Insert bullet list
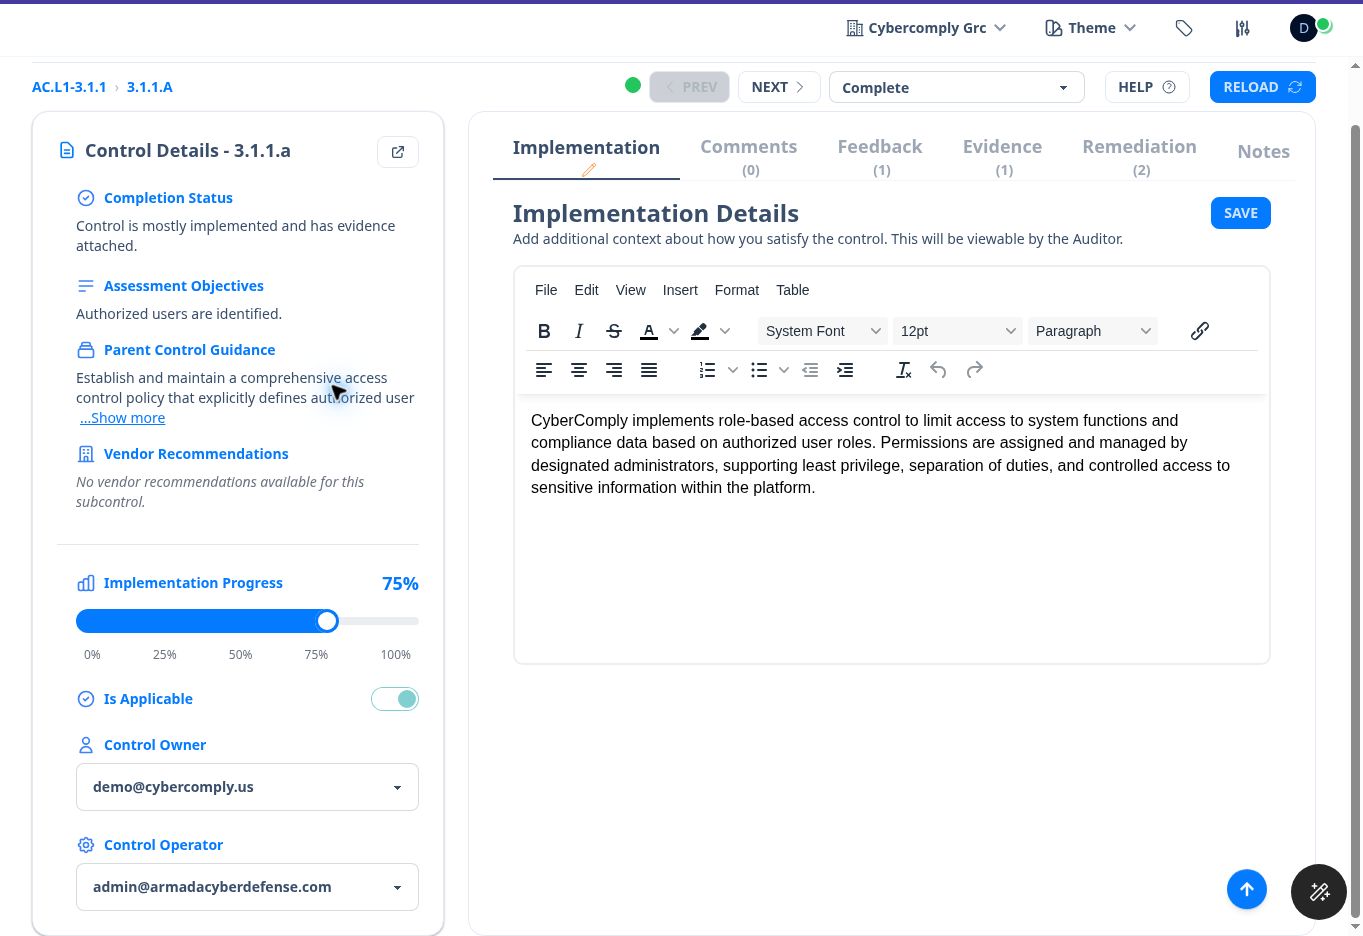1363x936 pixels. 759,370
